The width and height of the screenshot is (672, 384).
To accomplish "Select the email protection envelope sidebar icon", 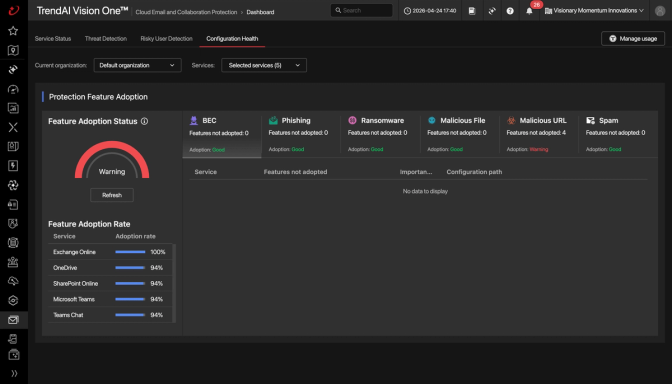I will [13, 320].
